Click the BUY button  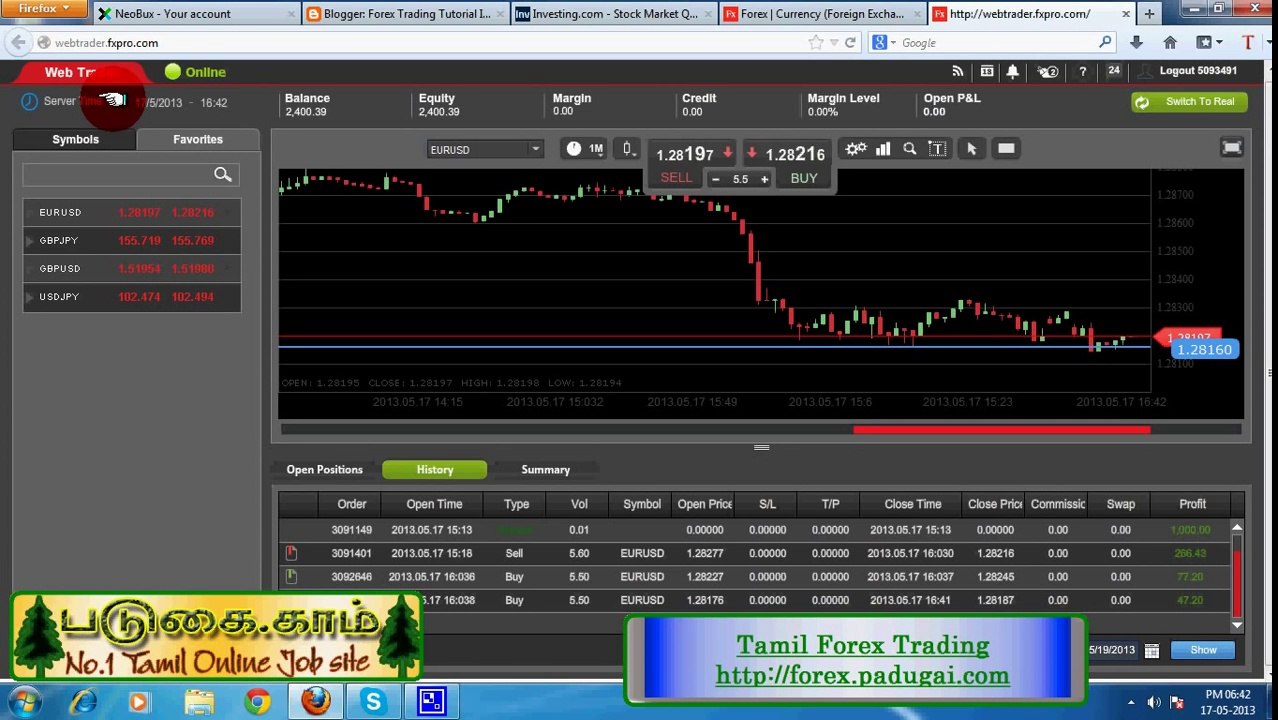click(x=804, y=178)
